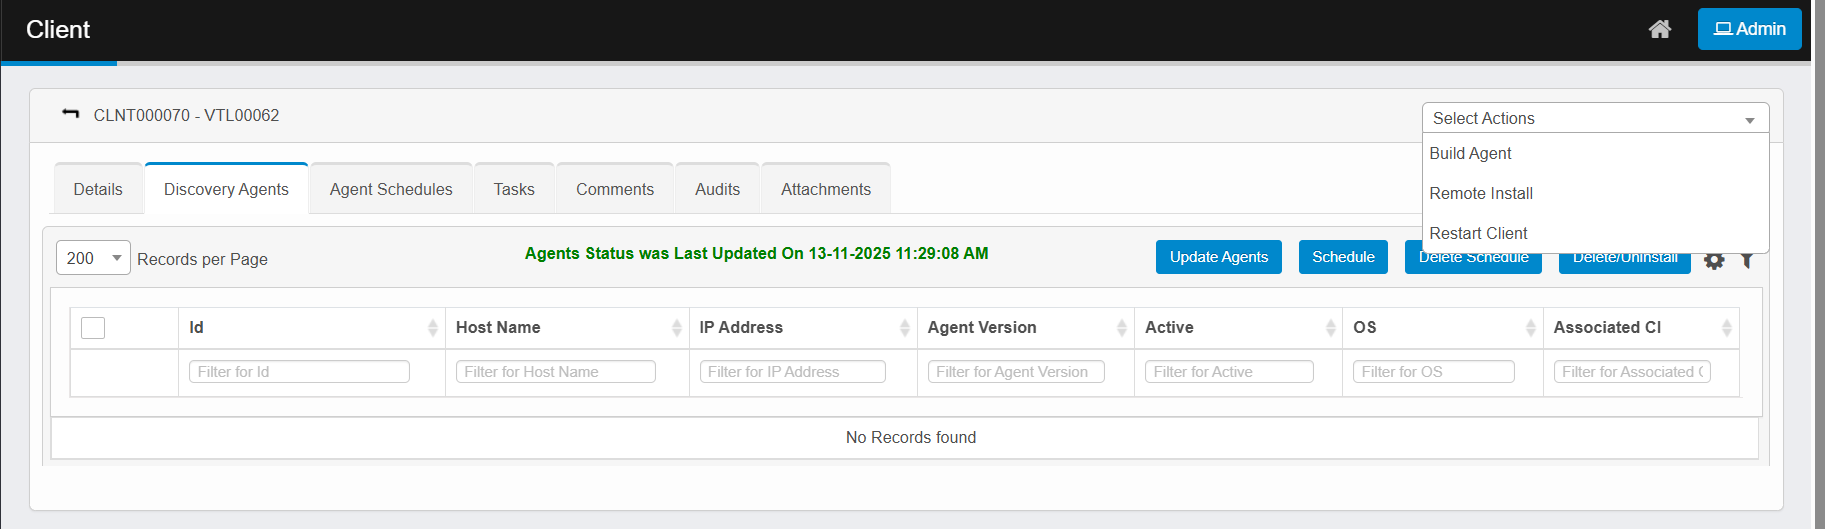The height and width of the screenshot is (529, 1825).
Task: Switch to the Agent Schedules tab
Action: point(391,189)
